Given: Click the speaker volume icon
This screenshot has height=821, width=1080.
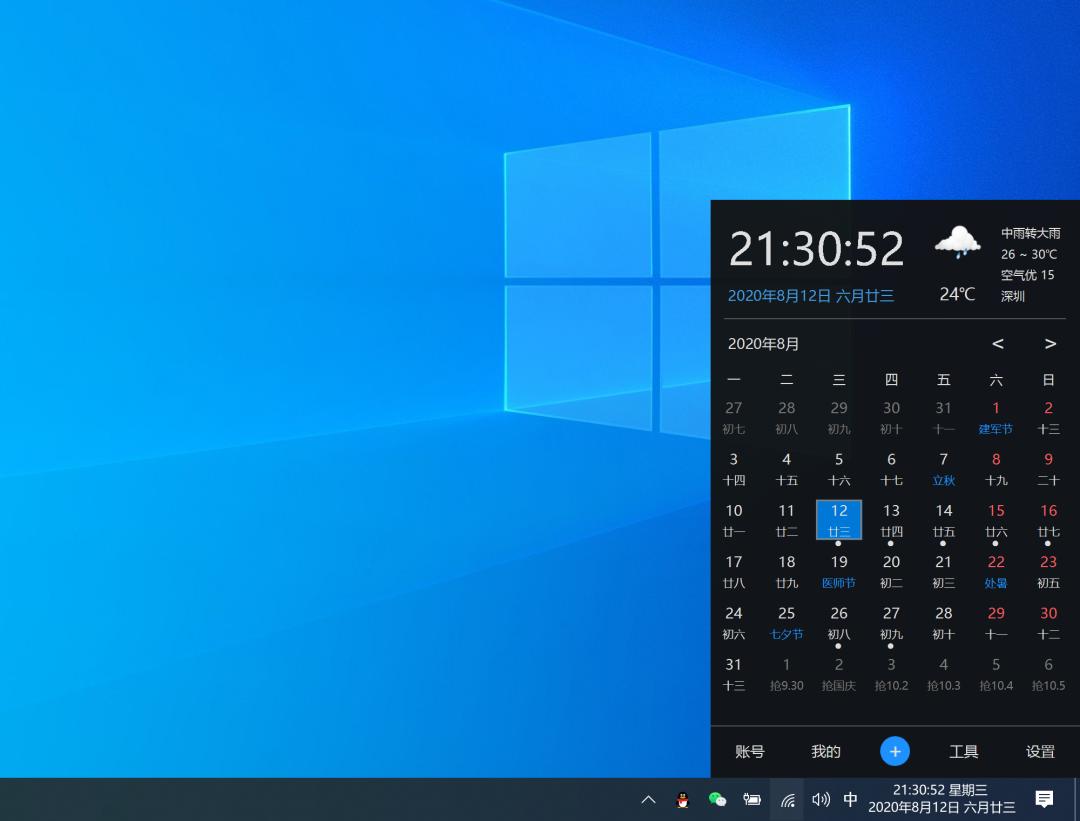Looking at the screenshot, I should (820, 800).
